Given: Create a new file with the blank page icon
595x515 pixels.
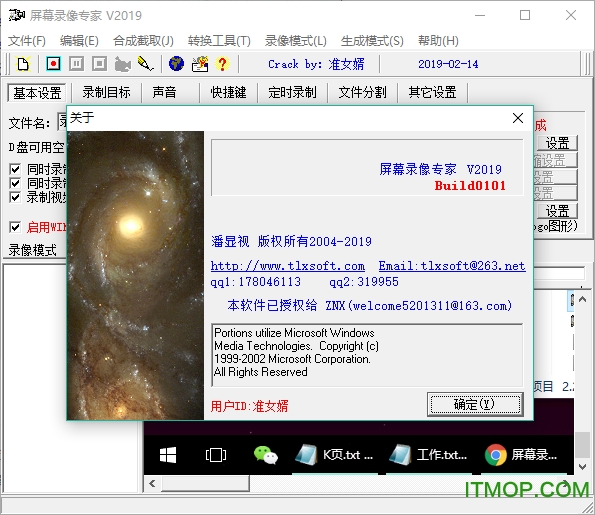Looking at the screenshot, I should tap(23, 64).
